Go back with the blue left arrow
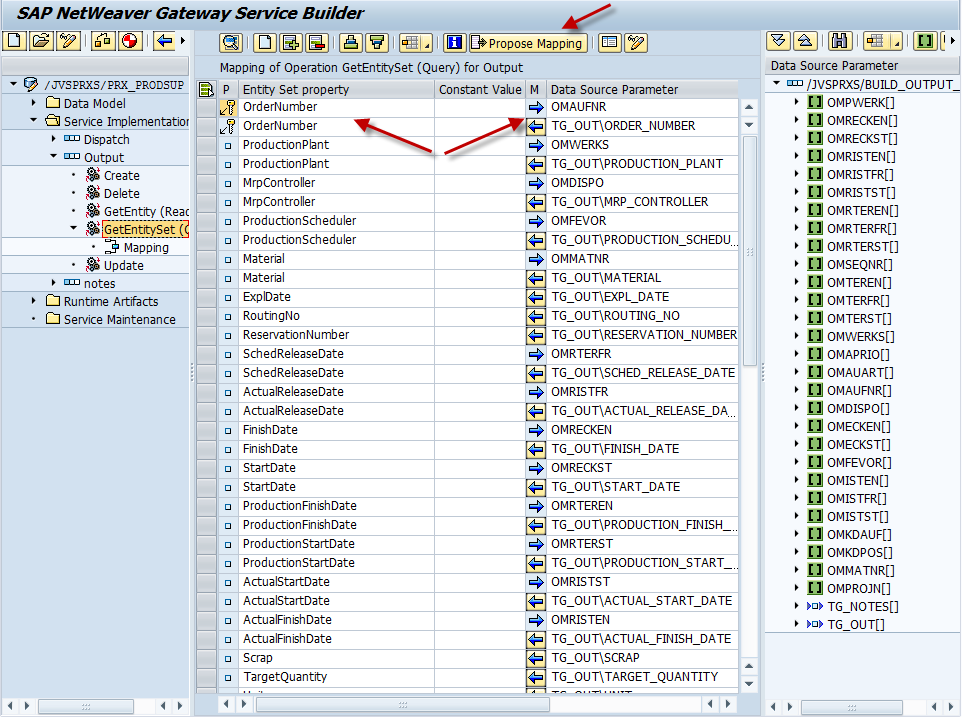This screenshot has width=962, height=718. pos(164,41)
